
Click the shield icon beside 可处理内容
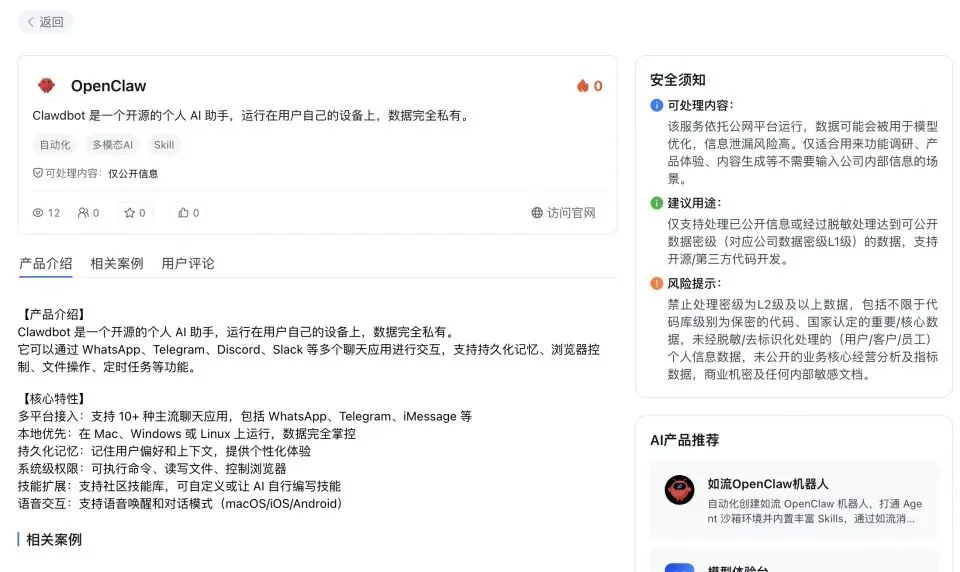tap(38, 173)
